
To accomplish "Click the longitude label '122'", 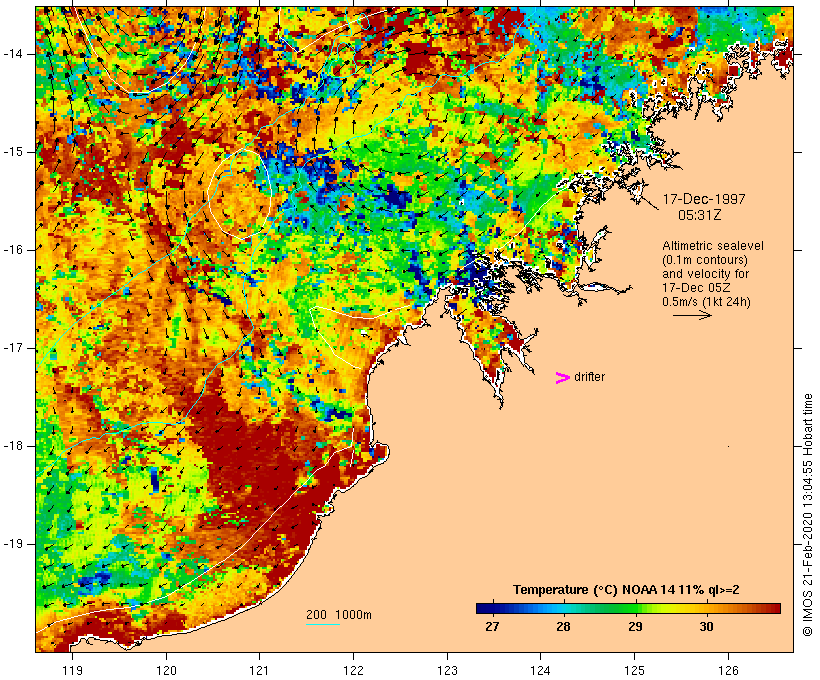I will [x=354, y=670].
